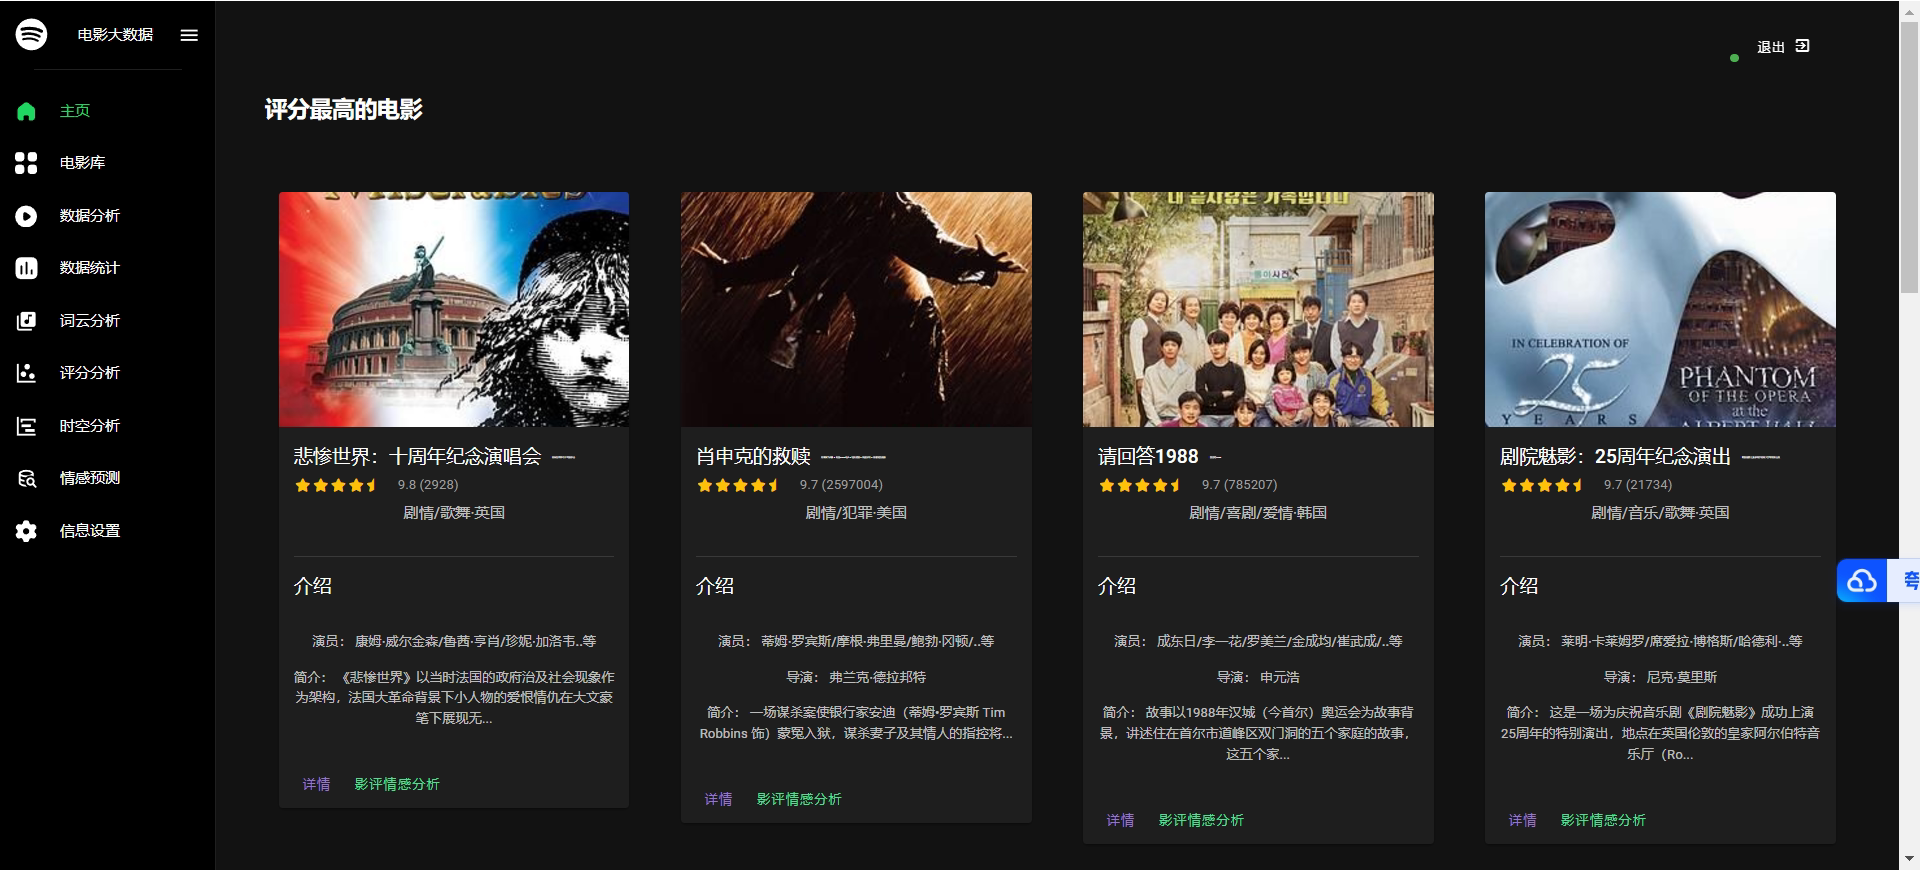1920x870 pixels.
Task: Toggle the hamburger menu icon
Action: point(189,35)
